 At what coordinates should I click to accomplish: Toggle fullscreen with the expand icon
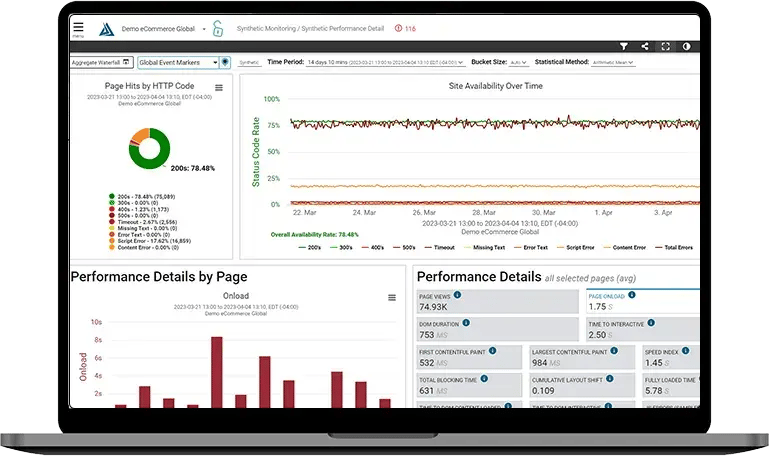click(666, 46)
